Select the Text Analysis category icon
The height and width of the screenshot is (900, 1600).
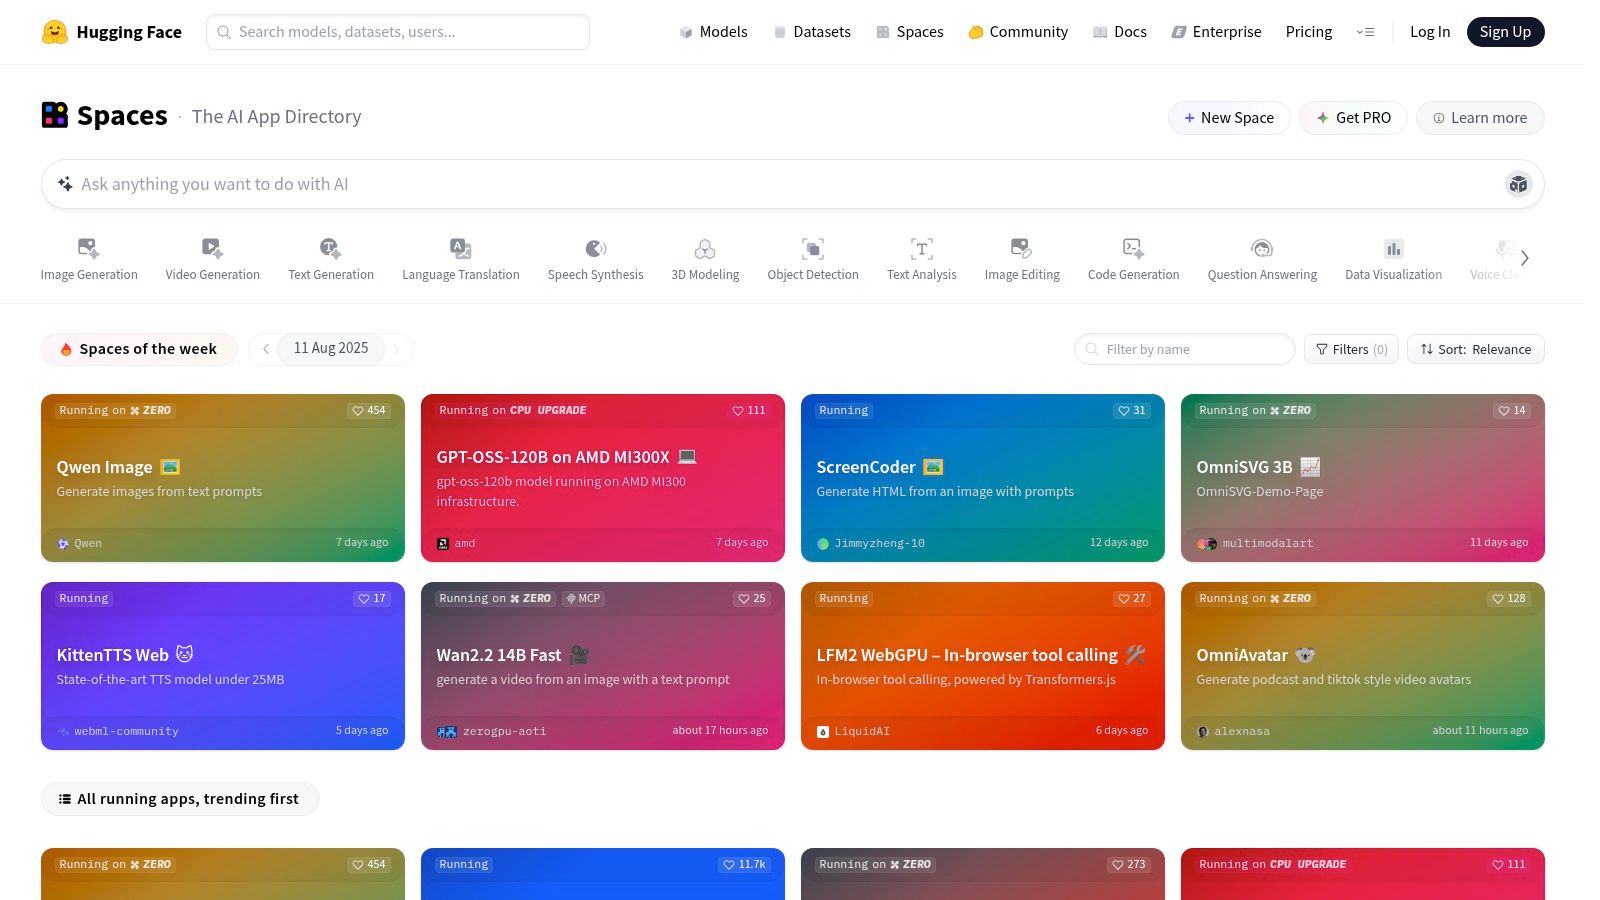922,248
